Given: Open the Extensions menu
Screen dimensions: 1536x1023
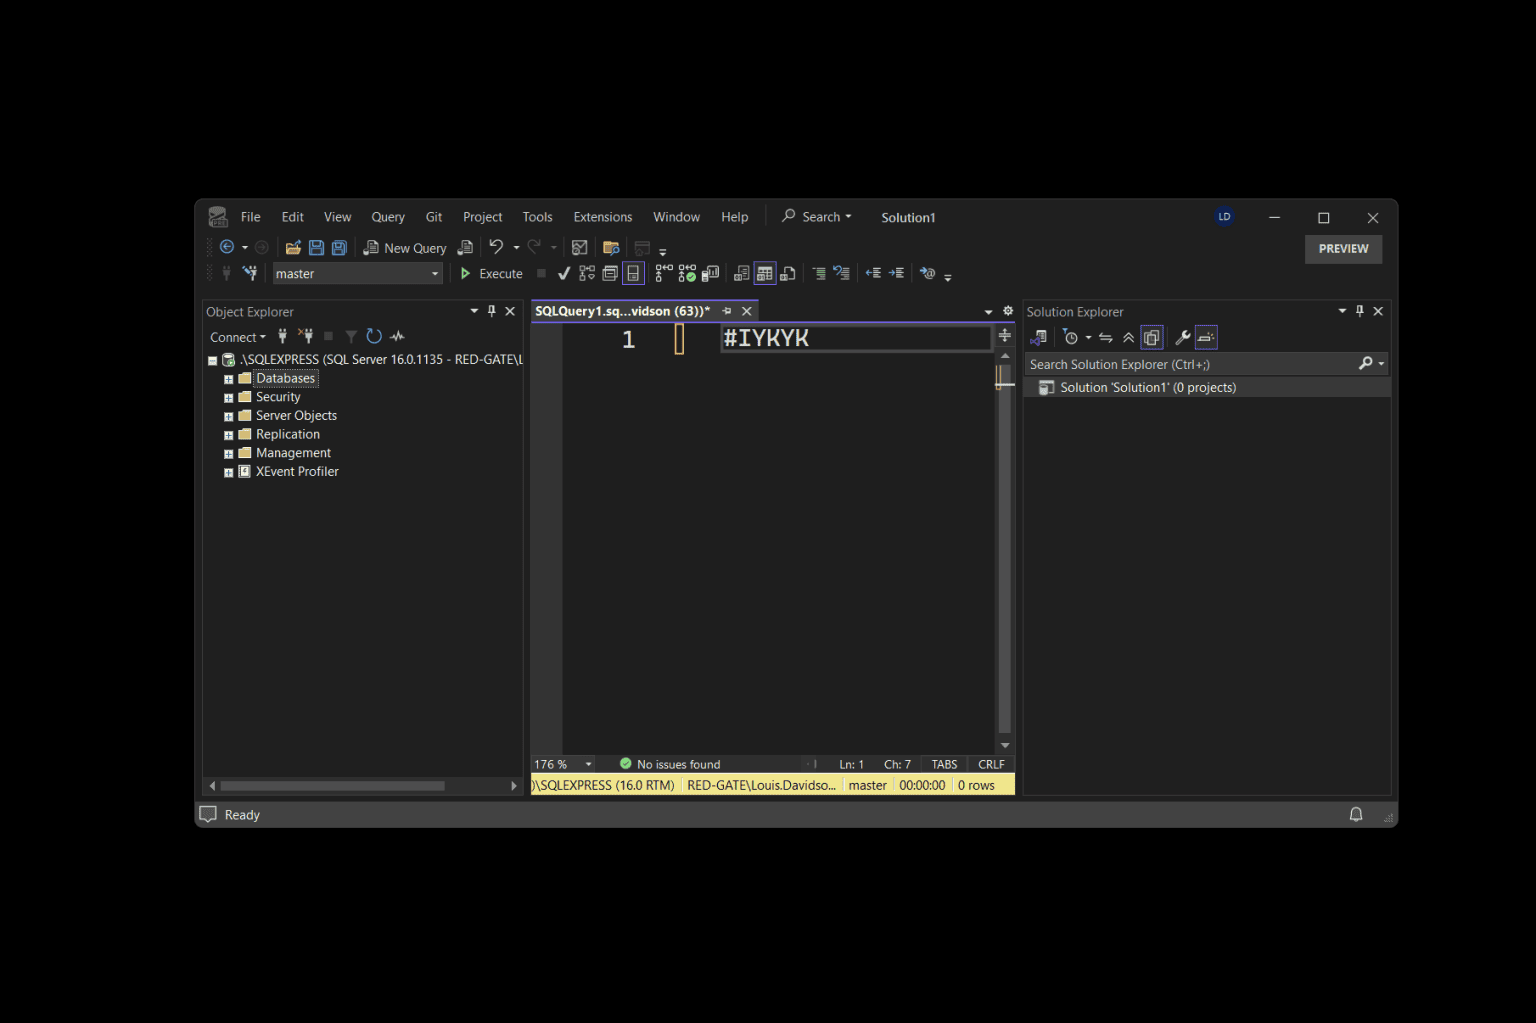Looking at the screenshot, I should coord(602,217).
